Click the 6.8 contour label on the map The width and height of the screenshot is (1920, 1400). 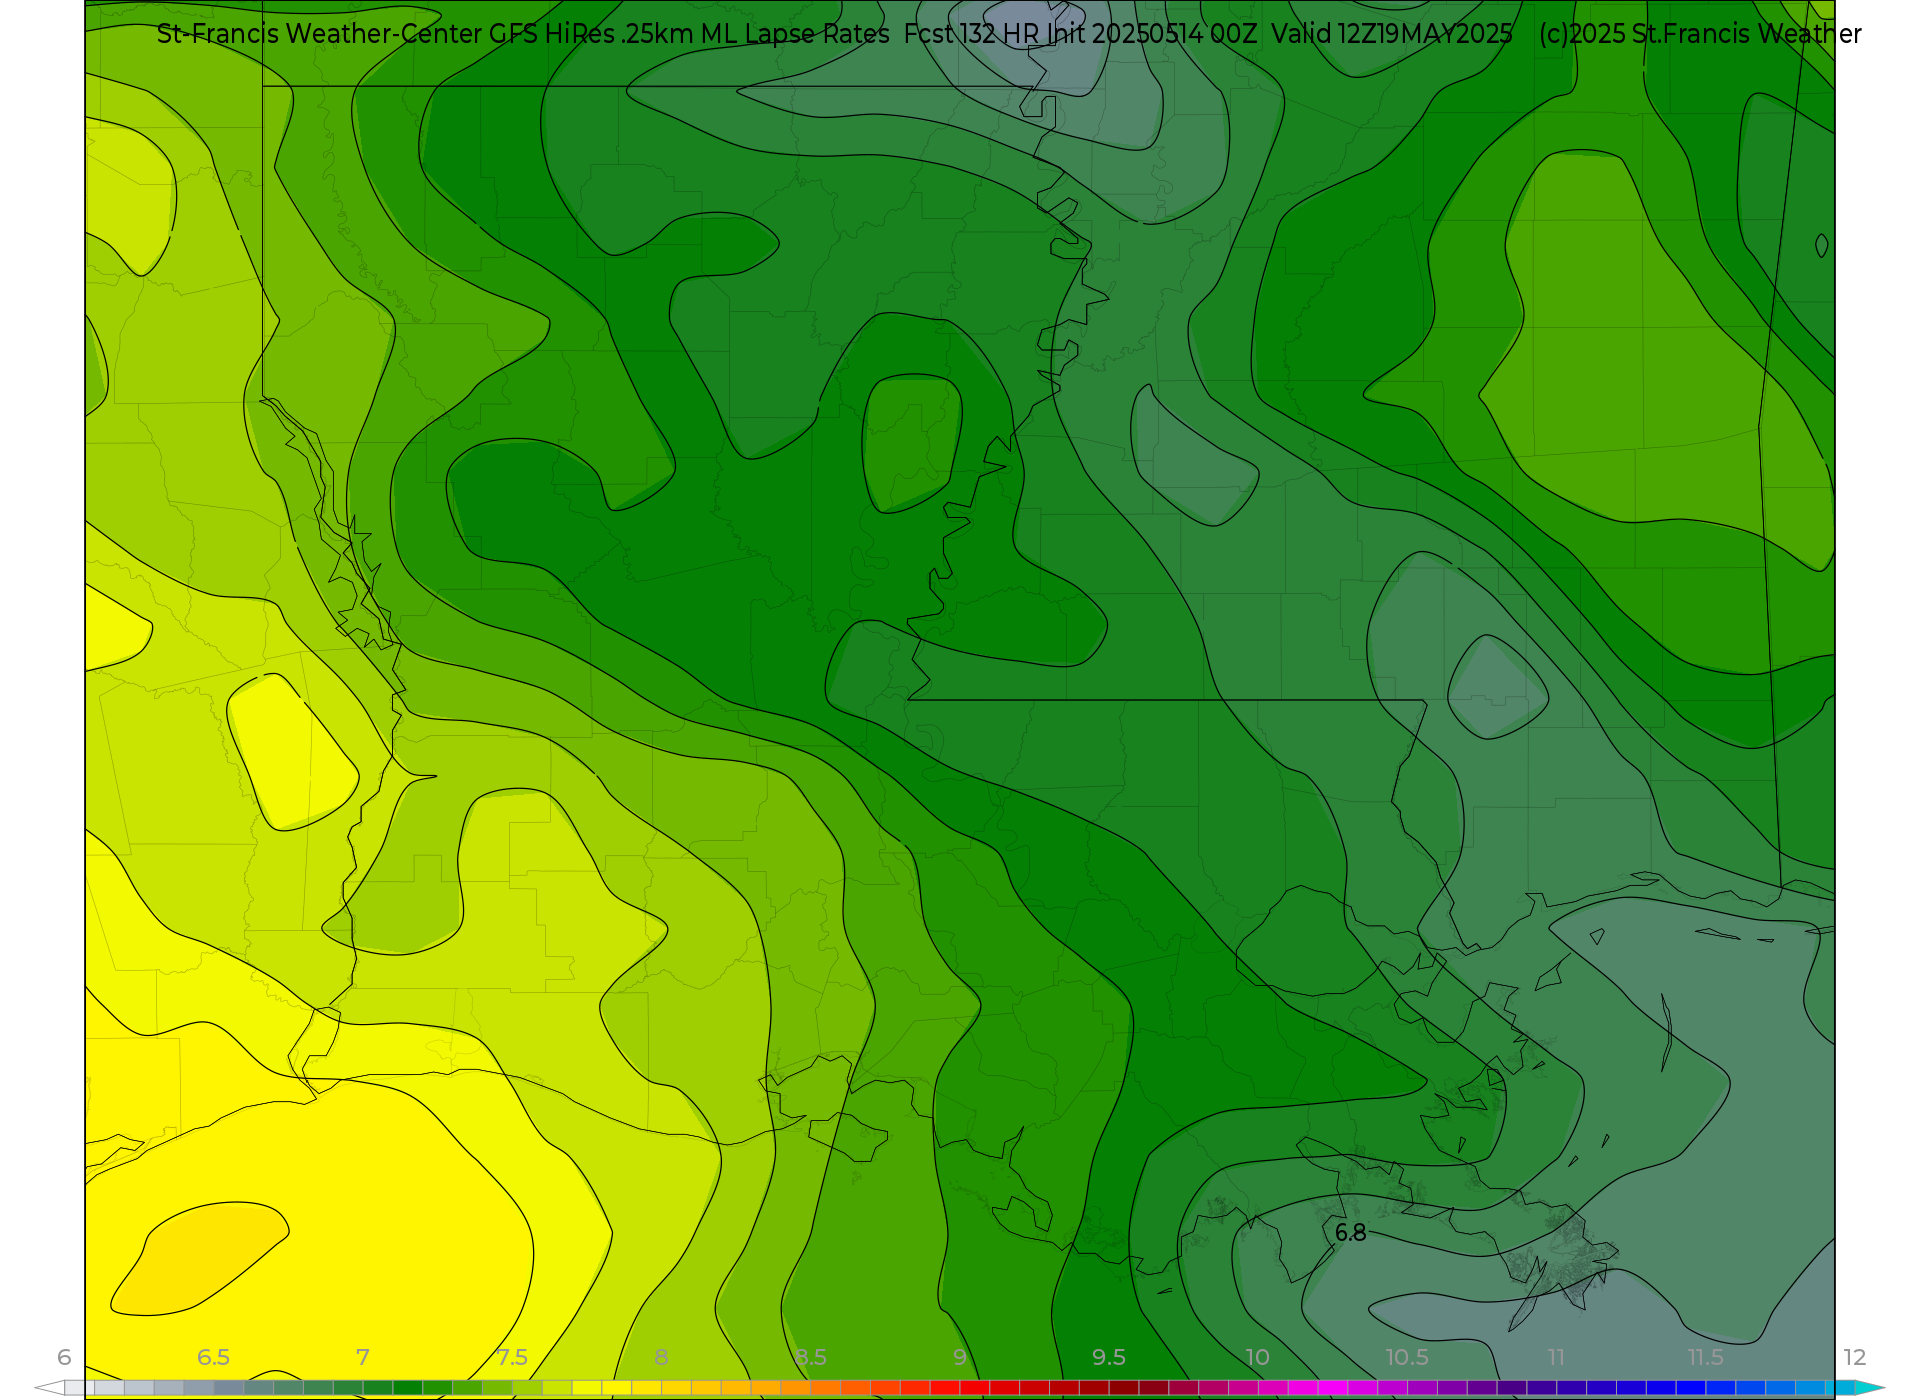click(1350, 1233)
